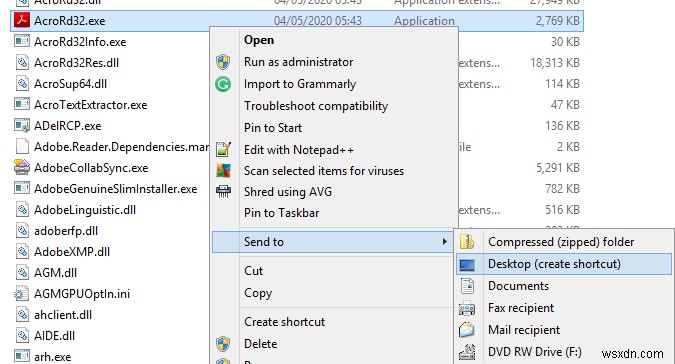
Task: Click the AcroRd32Info.exe file icon
Action: coord(22,41)
